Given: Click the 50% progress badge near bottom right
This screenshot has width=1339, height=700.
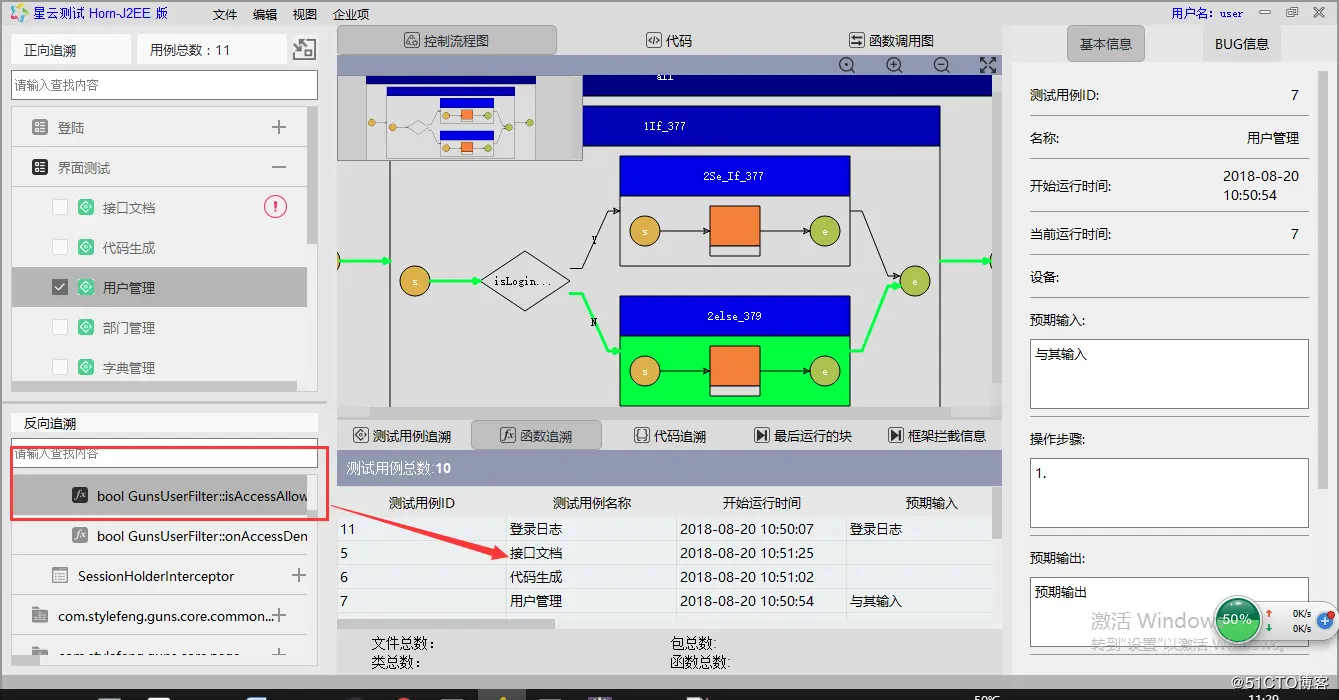Looking at the screenshot, I should (x=1237, y=620).
